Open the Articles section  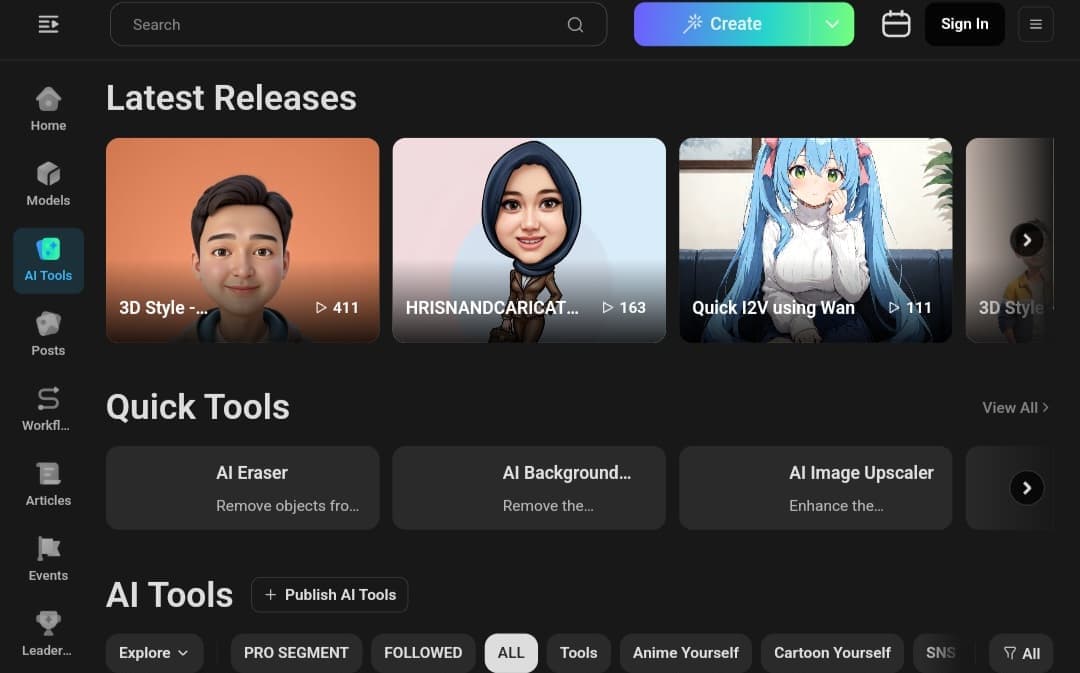click(x=48, y=482)
